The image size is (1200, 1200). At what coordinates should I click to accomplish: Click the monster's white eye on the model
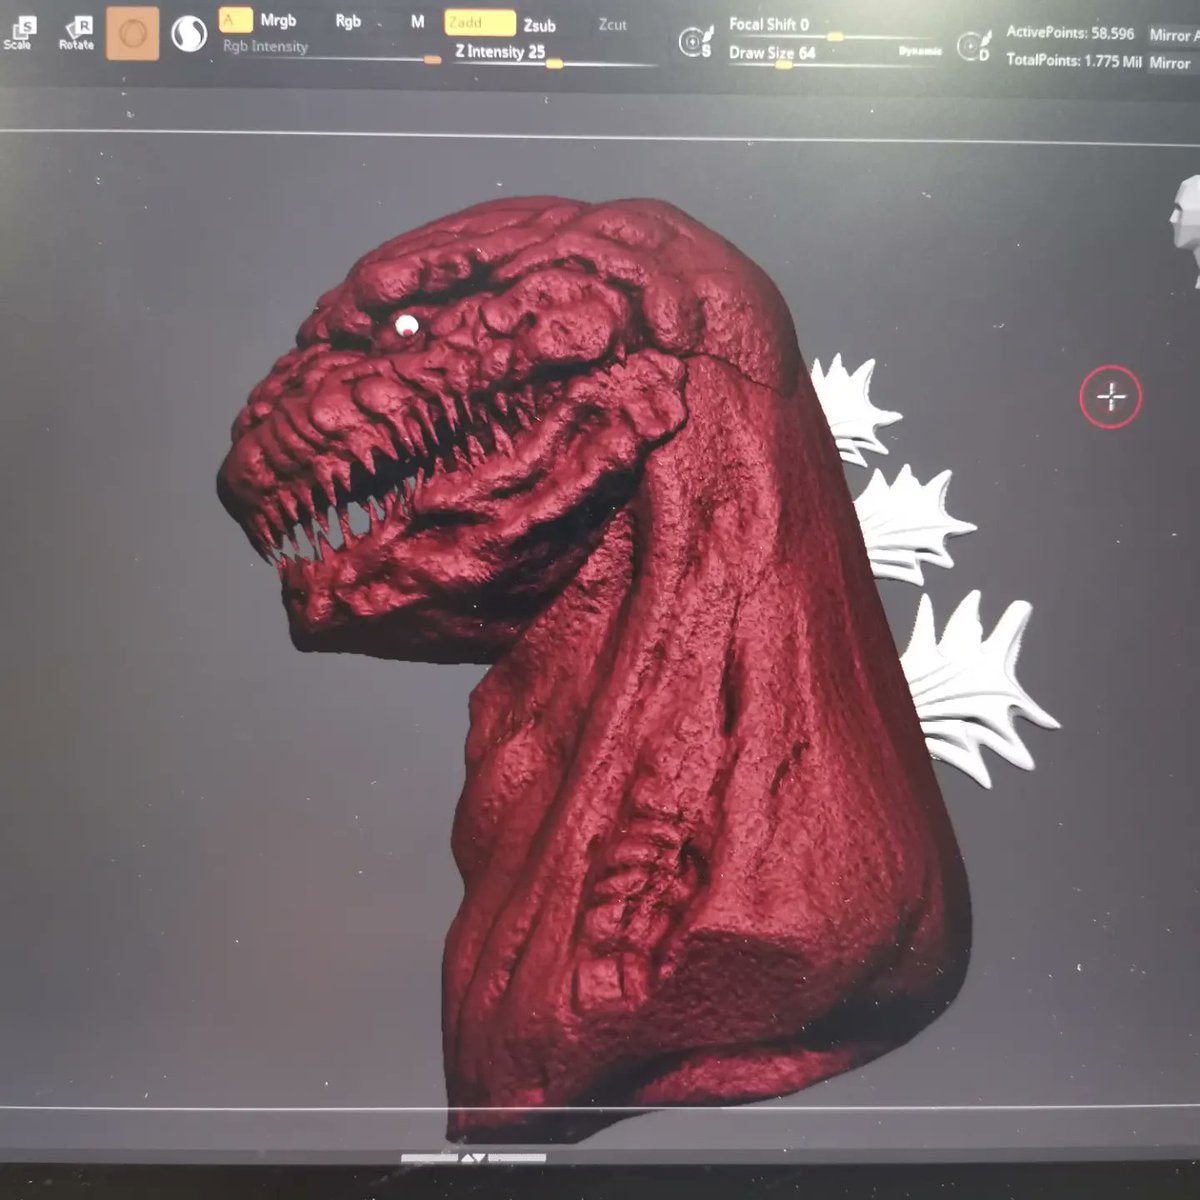point(406,324)
